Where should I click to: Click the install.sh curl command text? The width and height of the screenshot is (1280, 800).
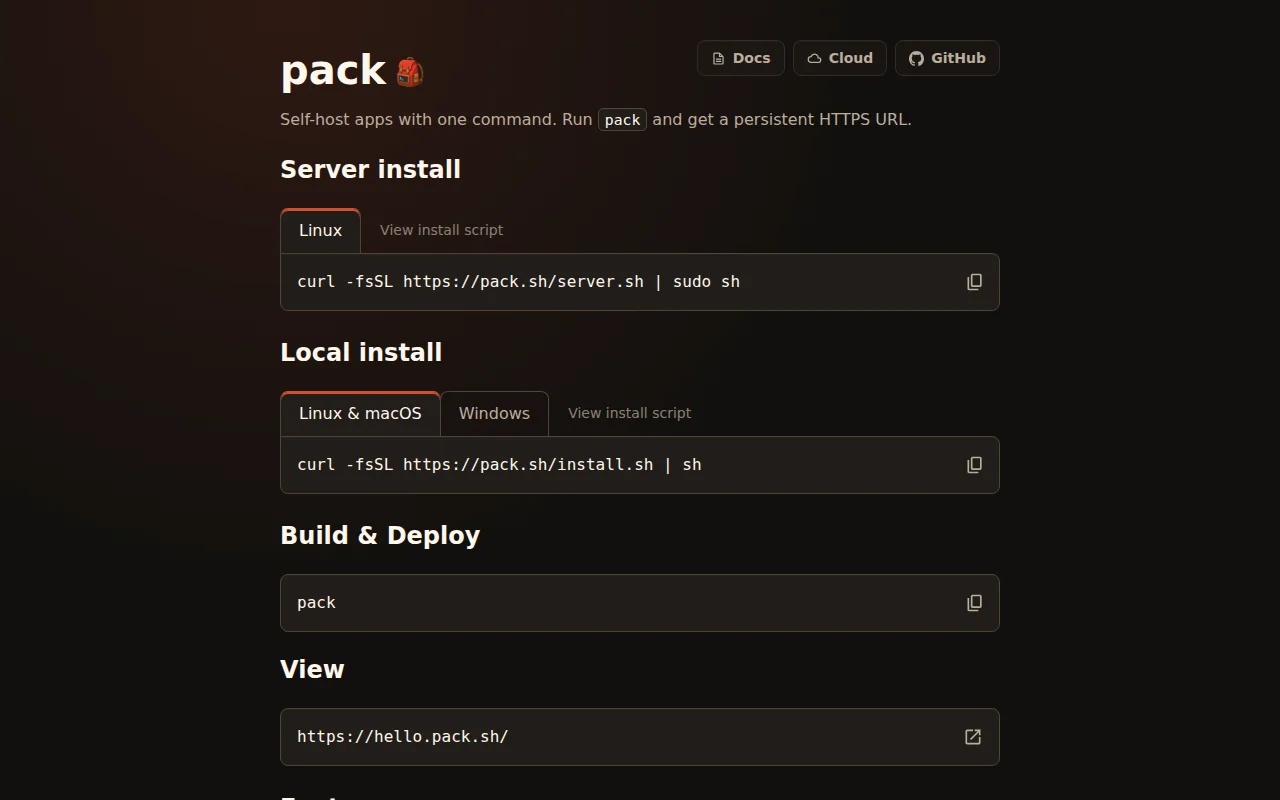[x=499, y=465]
